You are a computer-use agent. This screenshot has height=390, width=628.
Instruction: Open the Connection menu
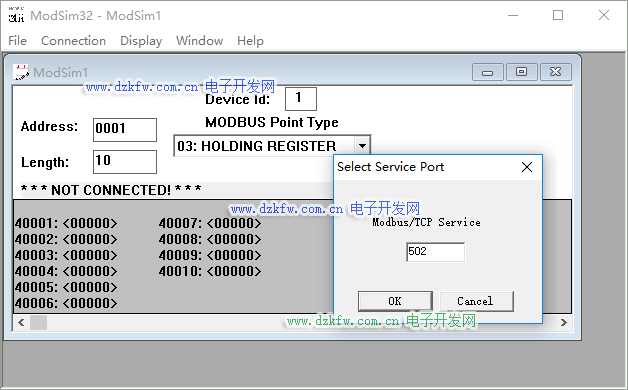coord(73,40)
